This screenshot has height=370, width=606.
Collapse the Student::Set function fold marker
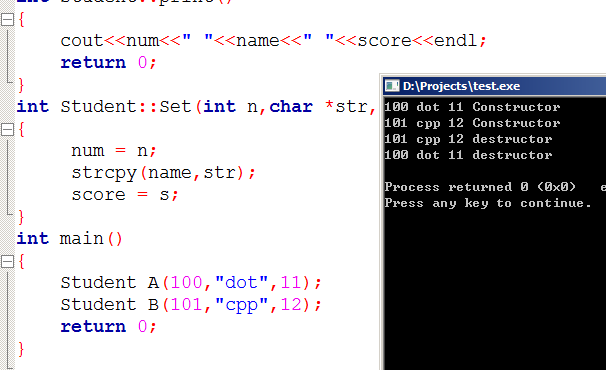coord(7,130)
